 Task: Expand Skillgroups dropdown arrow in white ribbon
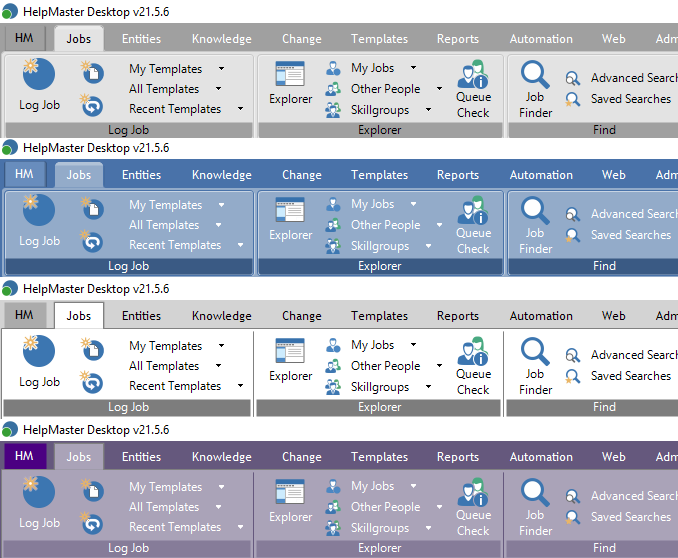coord(428,387)
